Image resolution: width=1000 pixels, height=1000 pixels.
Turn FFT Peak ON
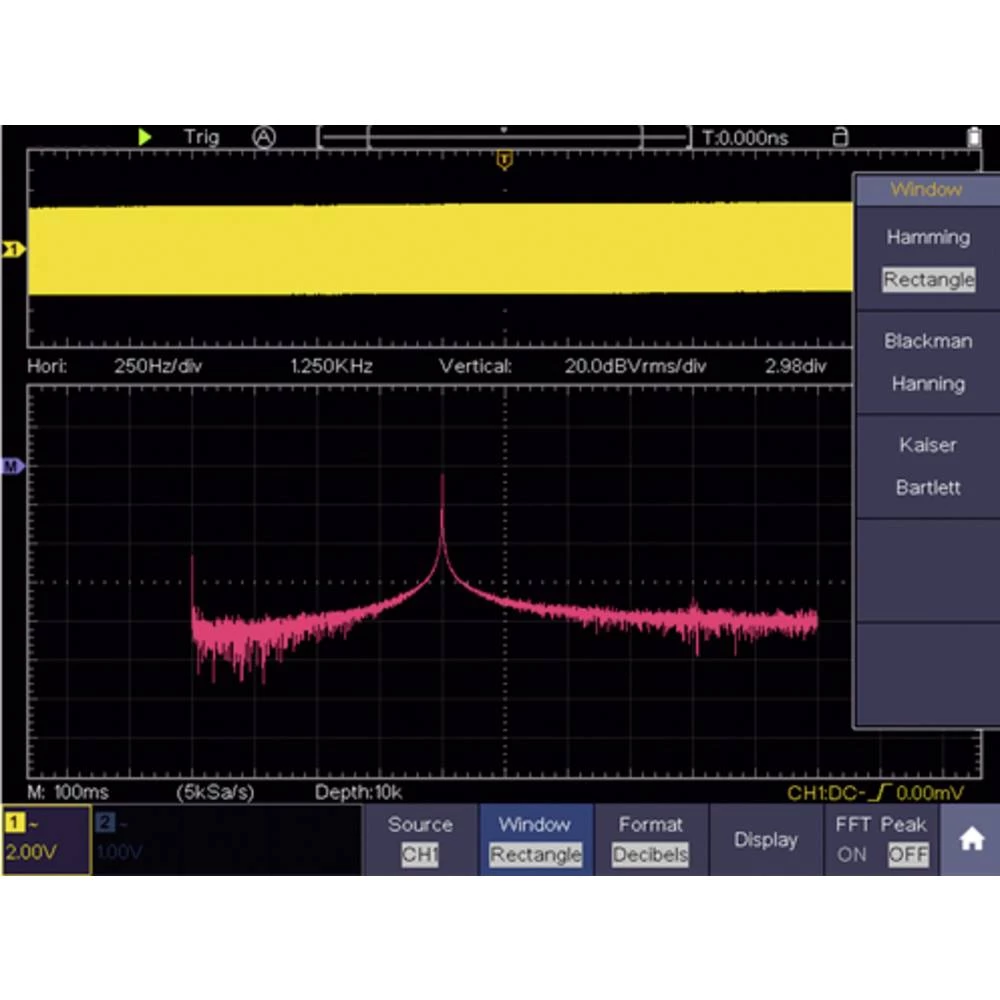(x=852, y=855)
